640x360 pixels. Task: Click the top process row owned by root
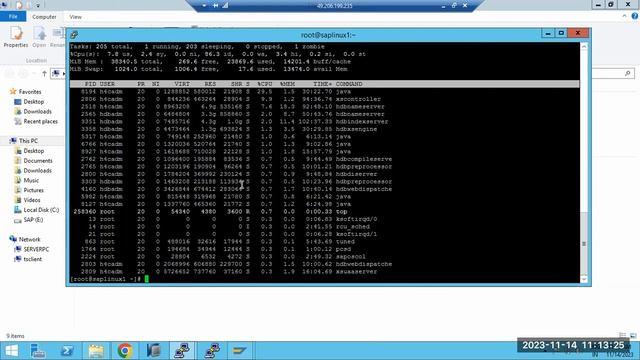tap(211, 212)
